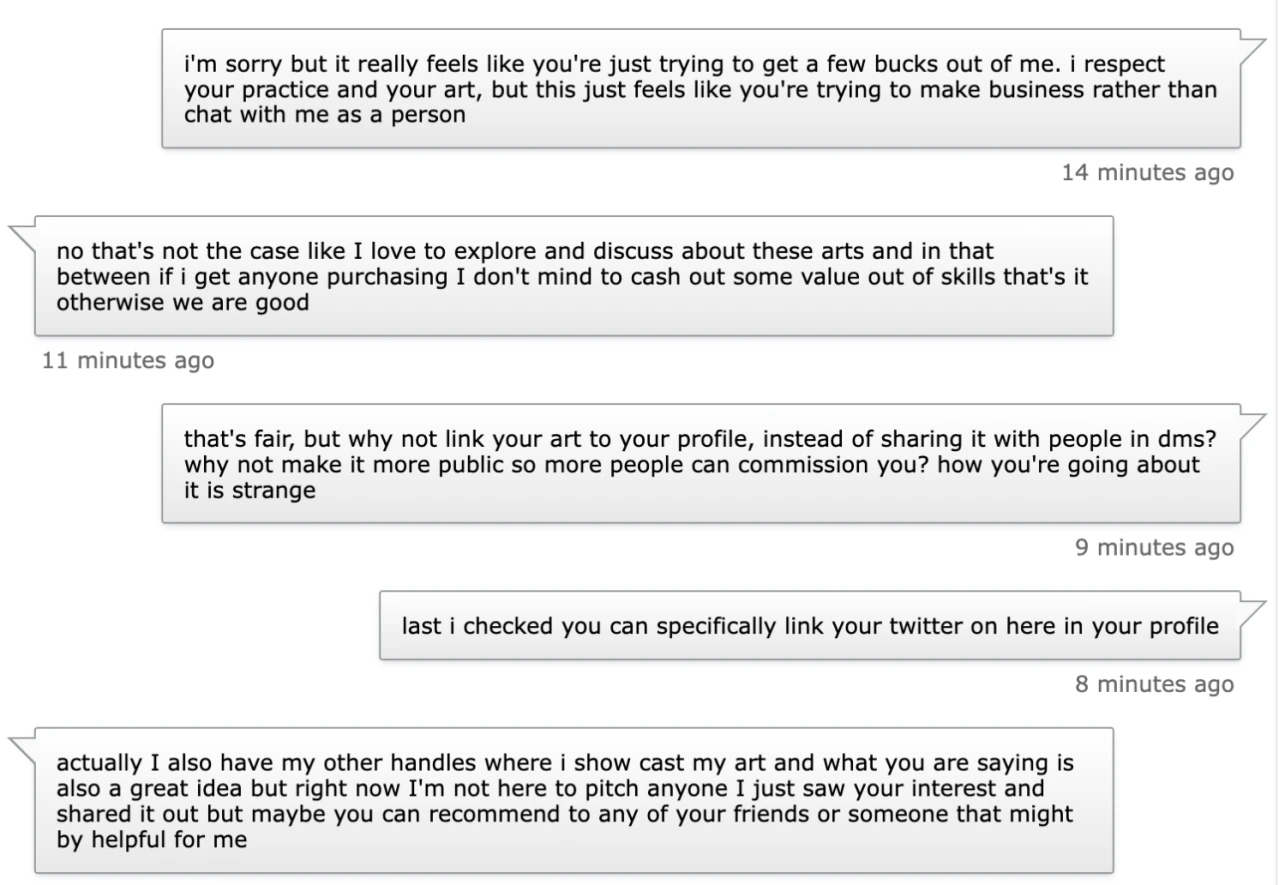
Task: Click the short message about linking your twitter
Action: coord(809,626)
